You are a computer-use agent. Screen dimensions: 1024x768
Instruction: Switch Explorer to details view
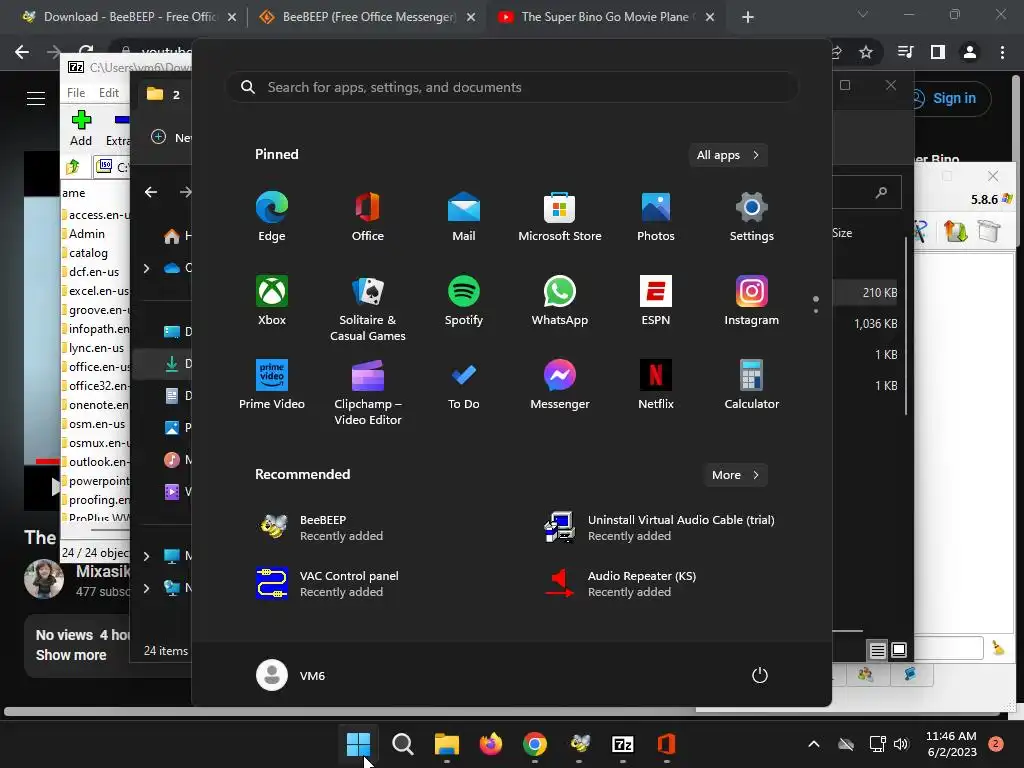coord(878,650)
